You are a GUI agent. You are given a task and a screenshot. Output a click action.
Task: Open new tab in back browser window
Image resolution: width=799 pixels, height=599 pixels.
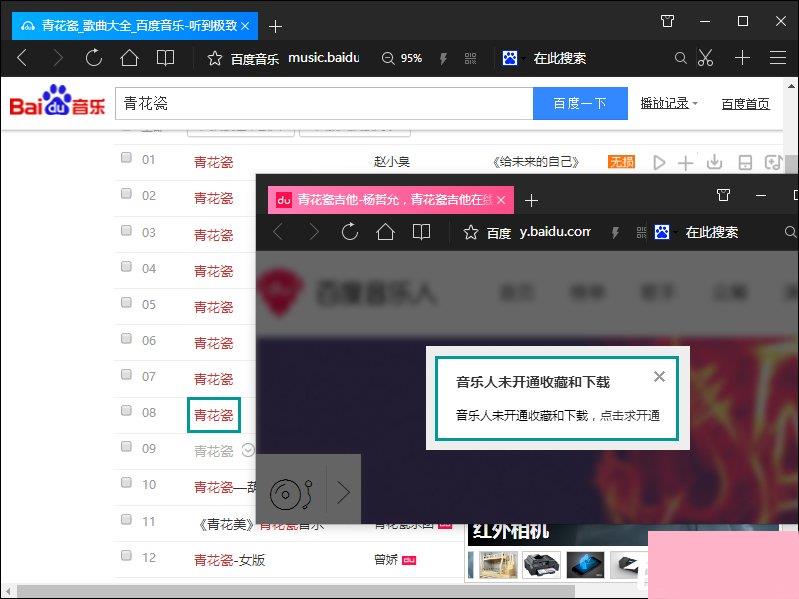275,26
